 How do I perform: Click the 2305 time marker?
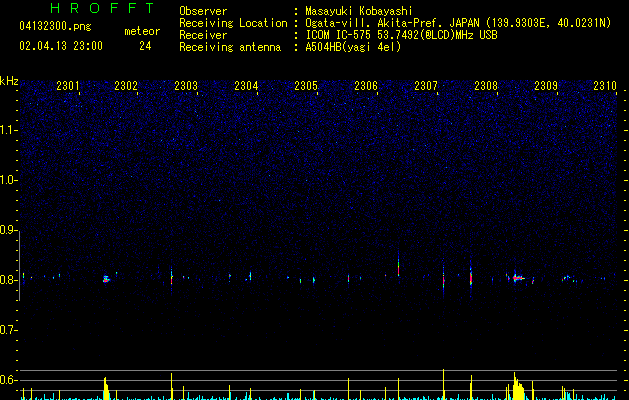(306, 85)
